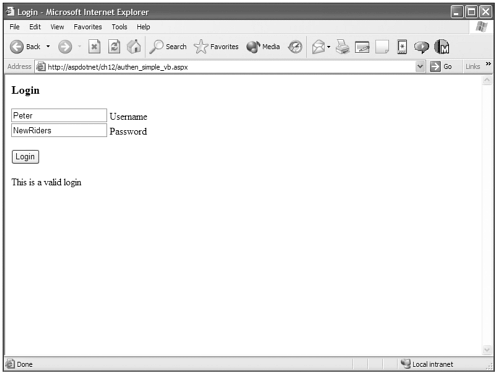Open the Favorites menu
The image size is (498, 374).
(x=88, y=27)
